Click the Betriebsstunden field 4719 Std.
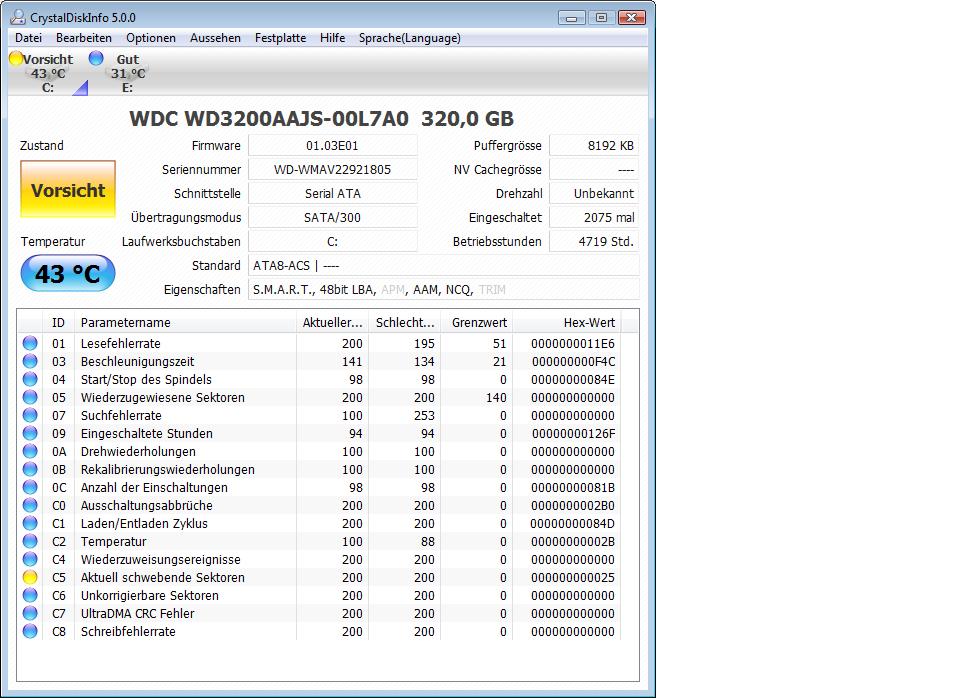 594,242
